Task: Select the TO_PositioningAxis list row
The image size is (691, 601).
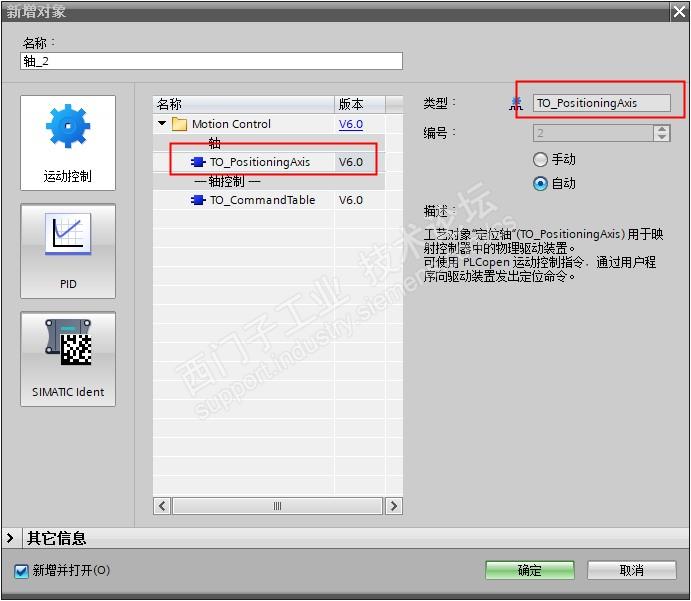Action: (x=269, y=162)
